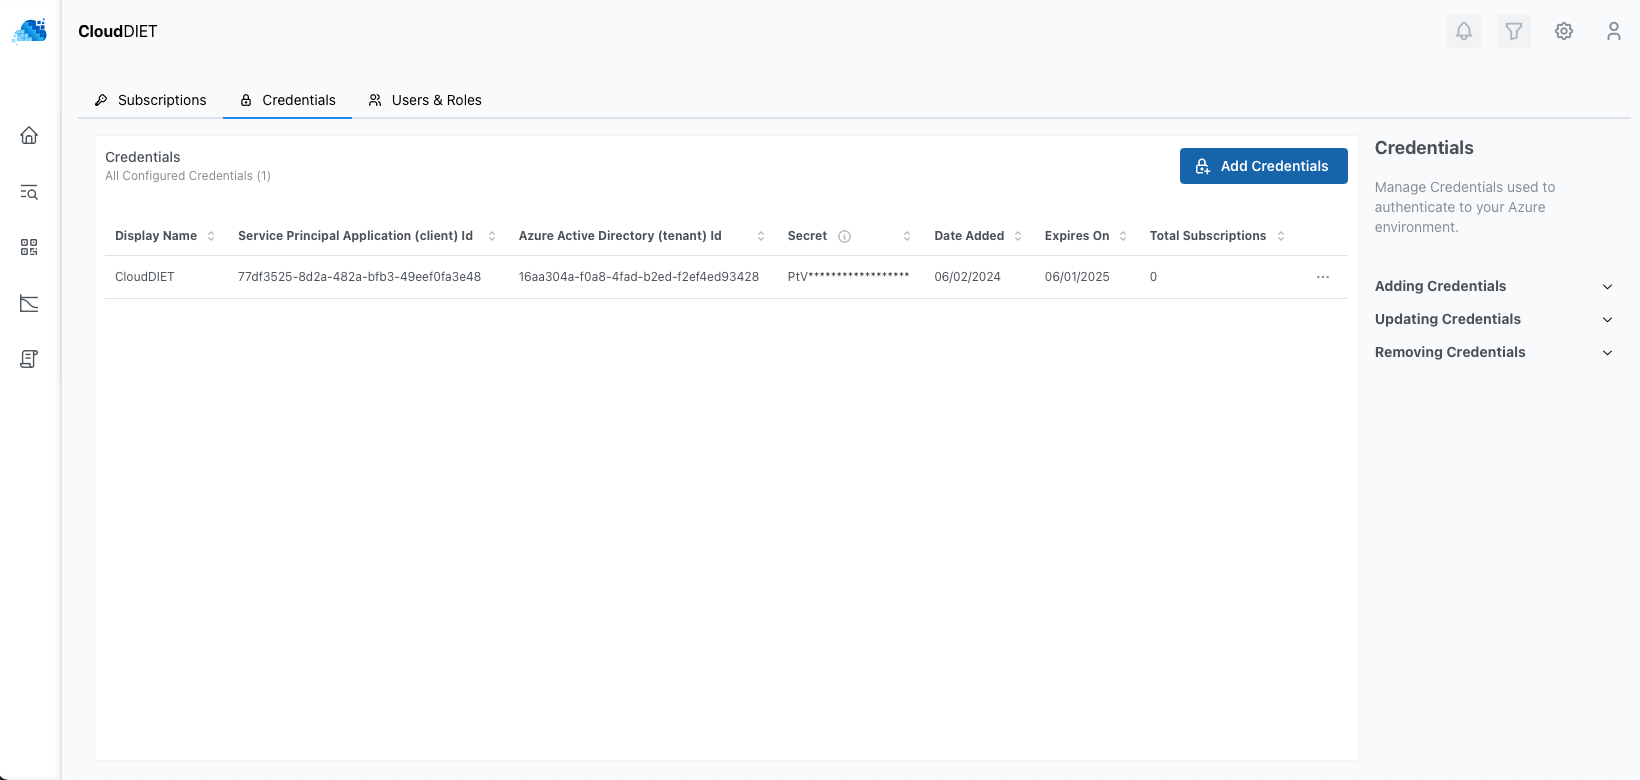The width and height of the screenshot is (1640, 780).
Task: Switch to Users & Roles tab
Action: tap(425, 100)
